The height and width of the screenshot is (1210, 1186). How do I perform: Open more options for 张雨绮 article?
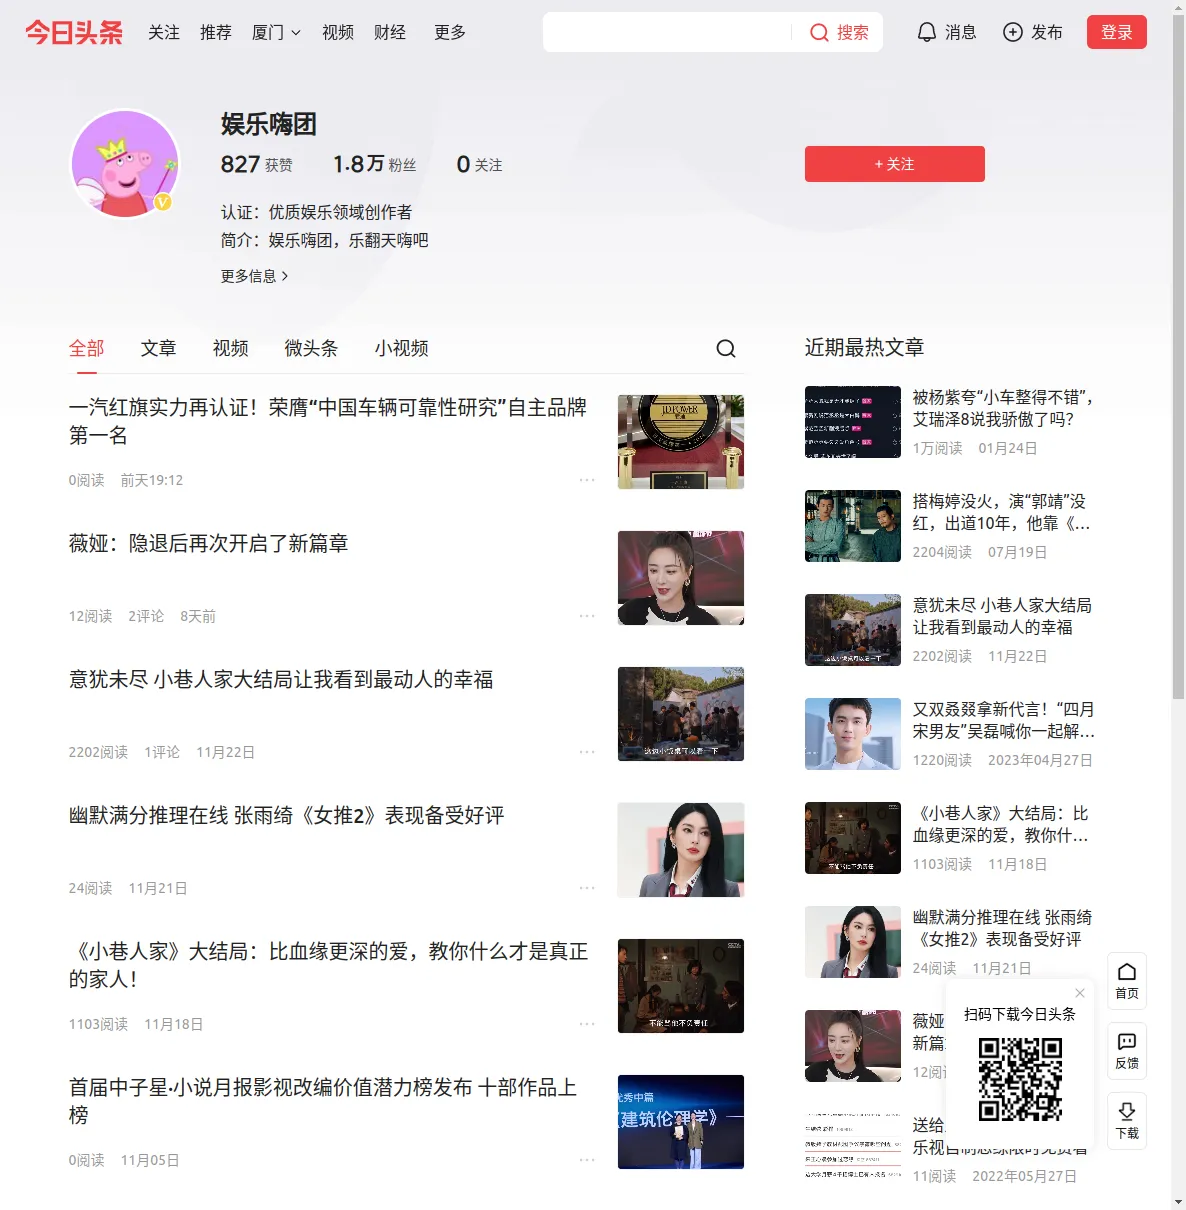pos(587,888)
